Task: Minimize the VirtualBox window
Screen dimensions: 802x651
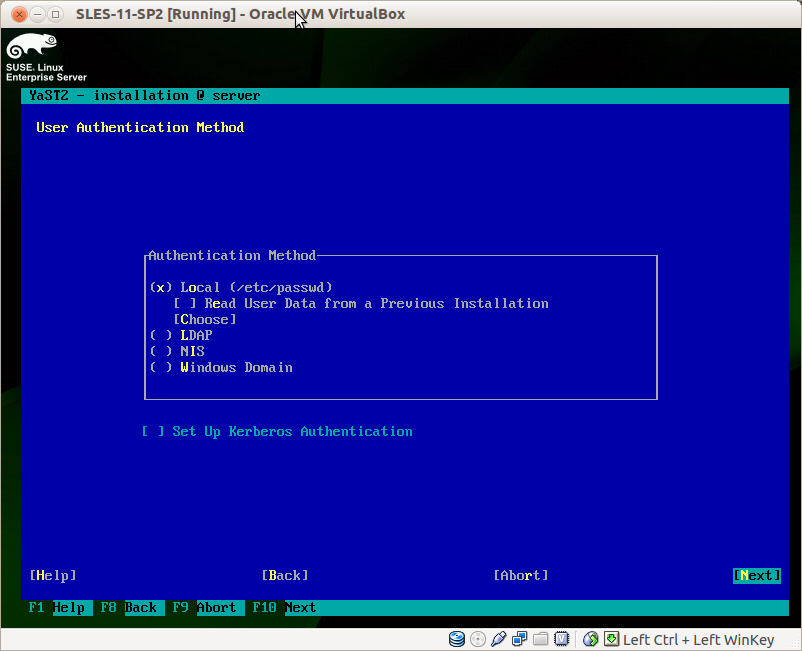Action: [37, 14]
